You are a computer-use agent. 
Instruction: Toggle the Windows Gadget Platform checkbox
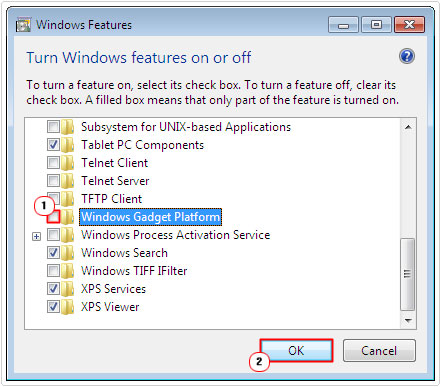53,217
